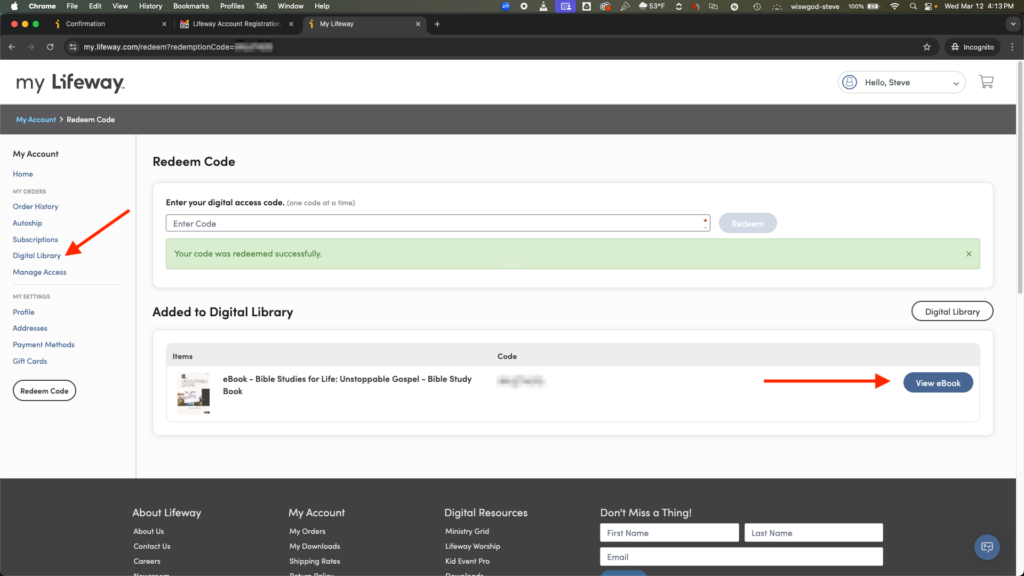Viewport: 1024px width, 576px height.
Task: Open the Lifeway Worship footer link
Action: [473, 547]
